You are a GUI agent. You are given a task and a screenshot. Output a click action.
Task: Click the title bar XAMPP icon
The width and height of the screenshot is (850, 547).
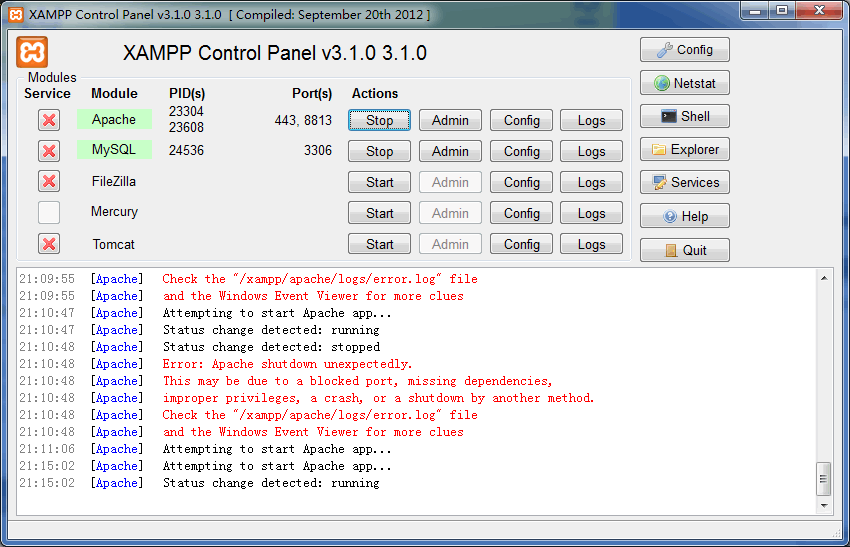point(16,15)
